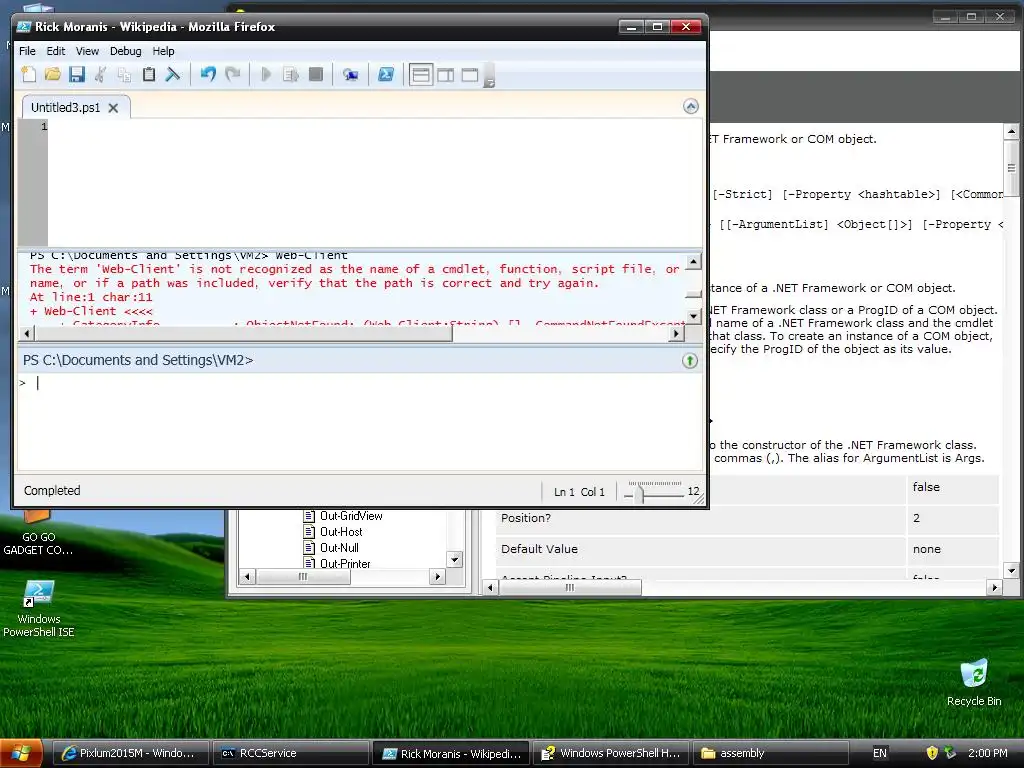Click the green command pane arrow button

[x=690, y=360]
